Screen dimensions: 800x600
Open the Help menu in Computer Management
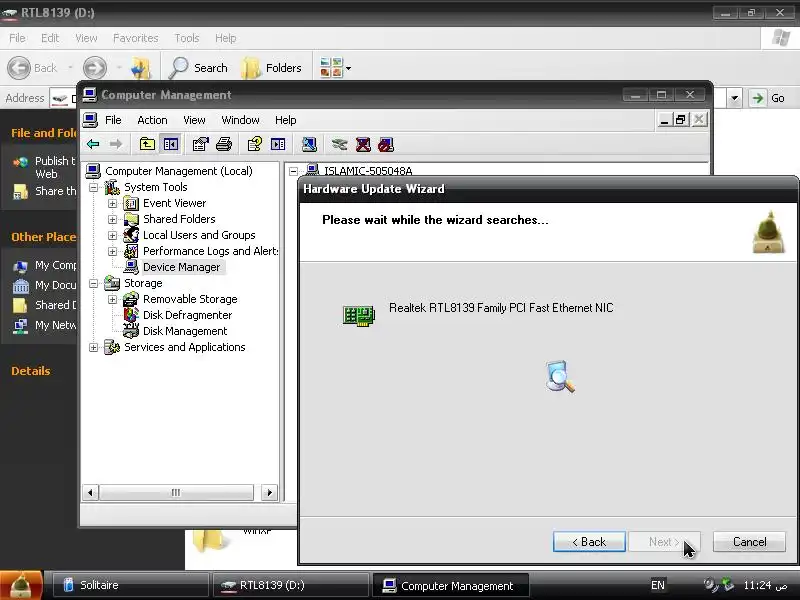click(286, 120)
